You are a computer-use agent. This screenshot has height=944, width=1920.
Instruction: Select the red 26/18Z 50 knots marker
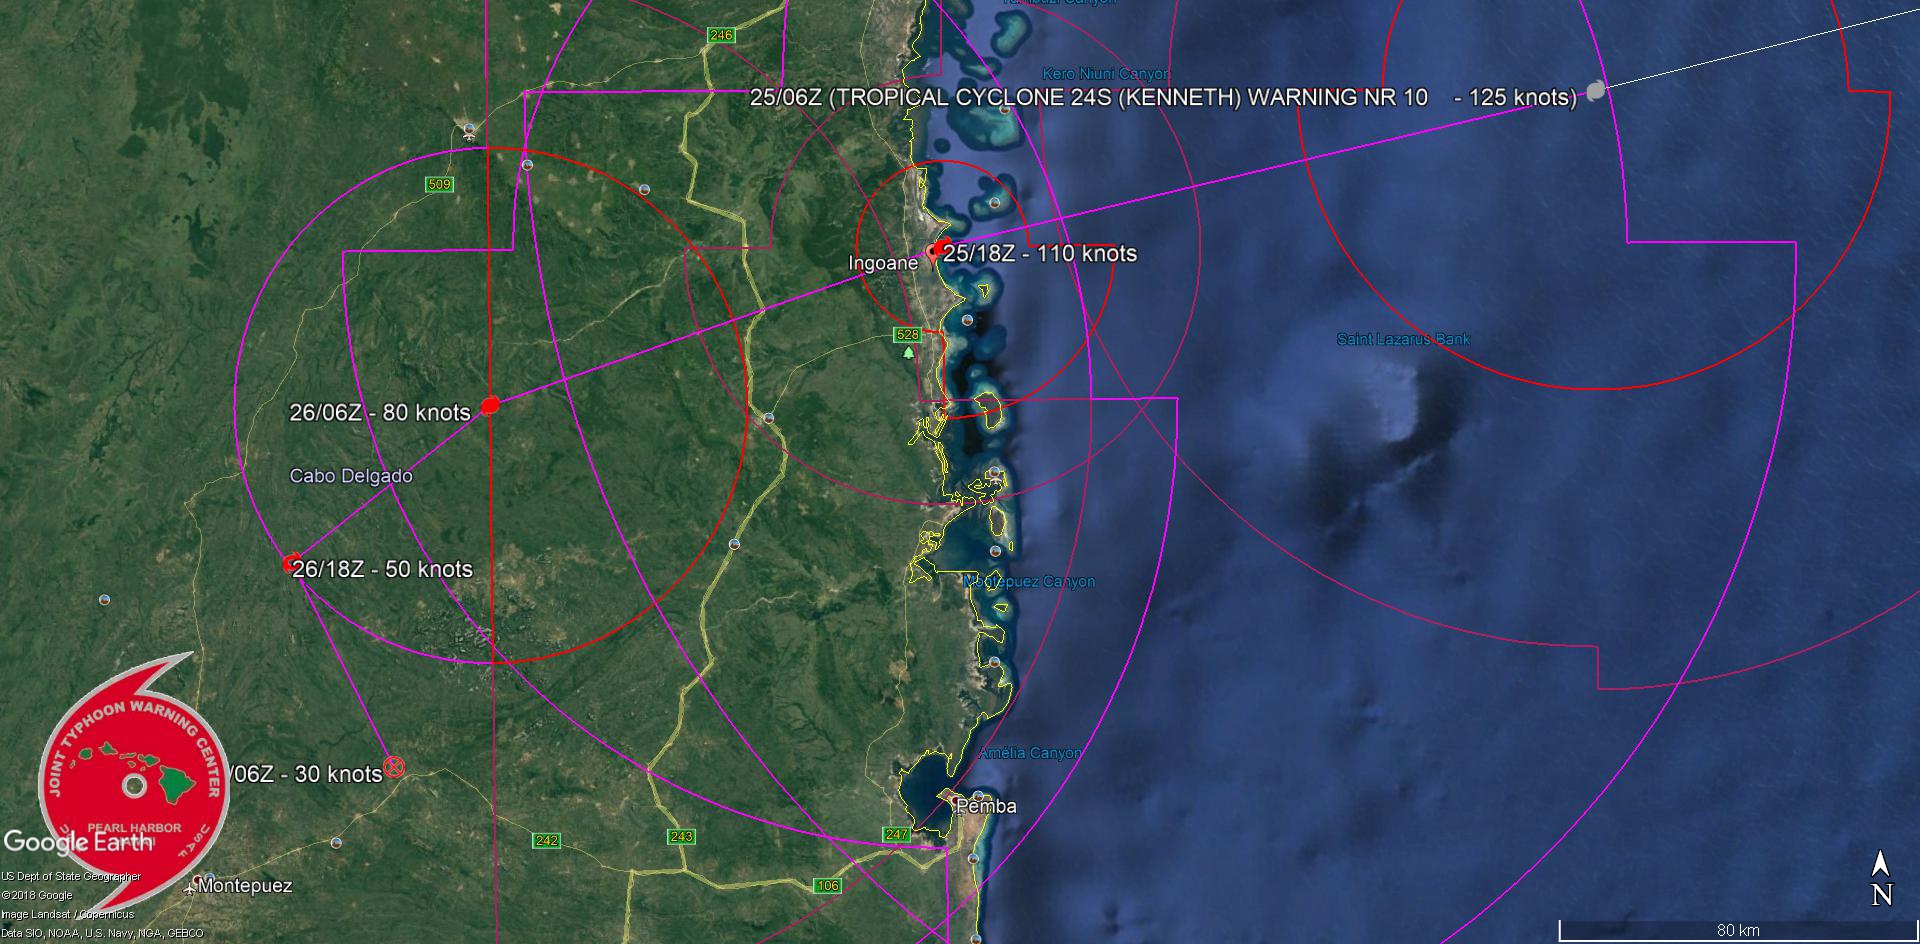coord(292,563)
